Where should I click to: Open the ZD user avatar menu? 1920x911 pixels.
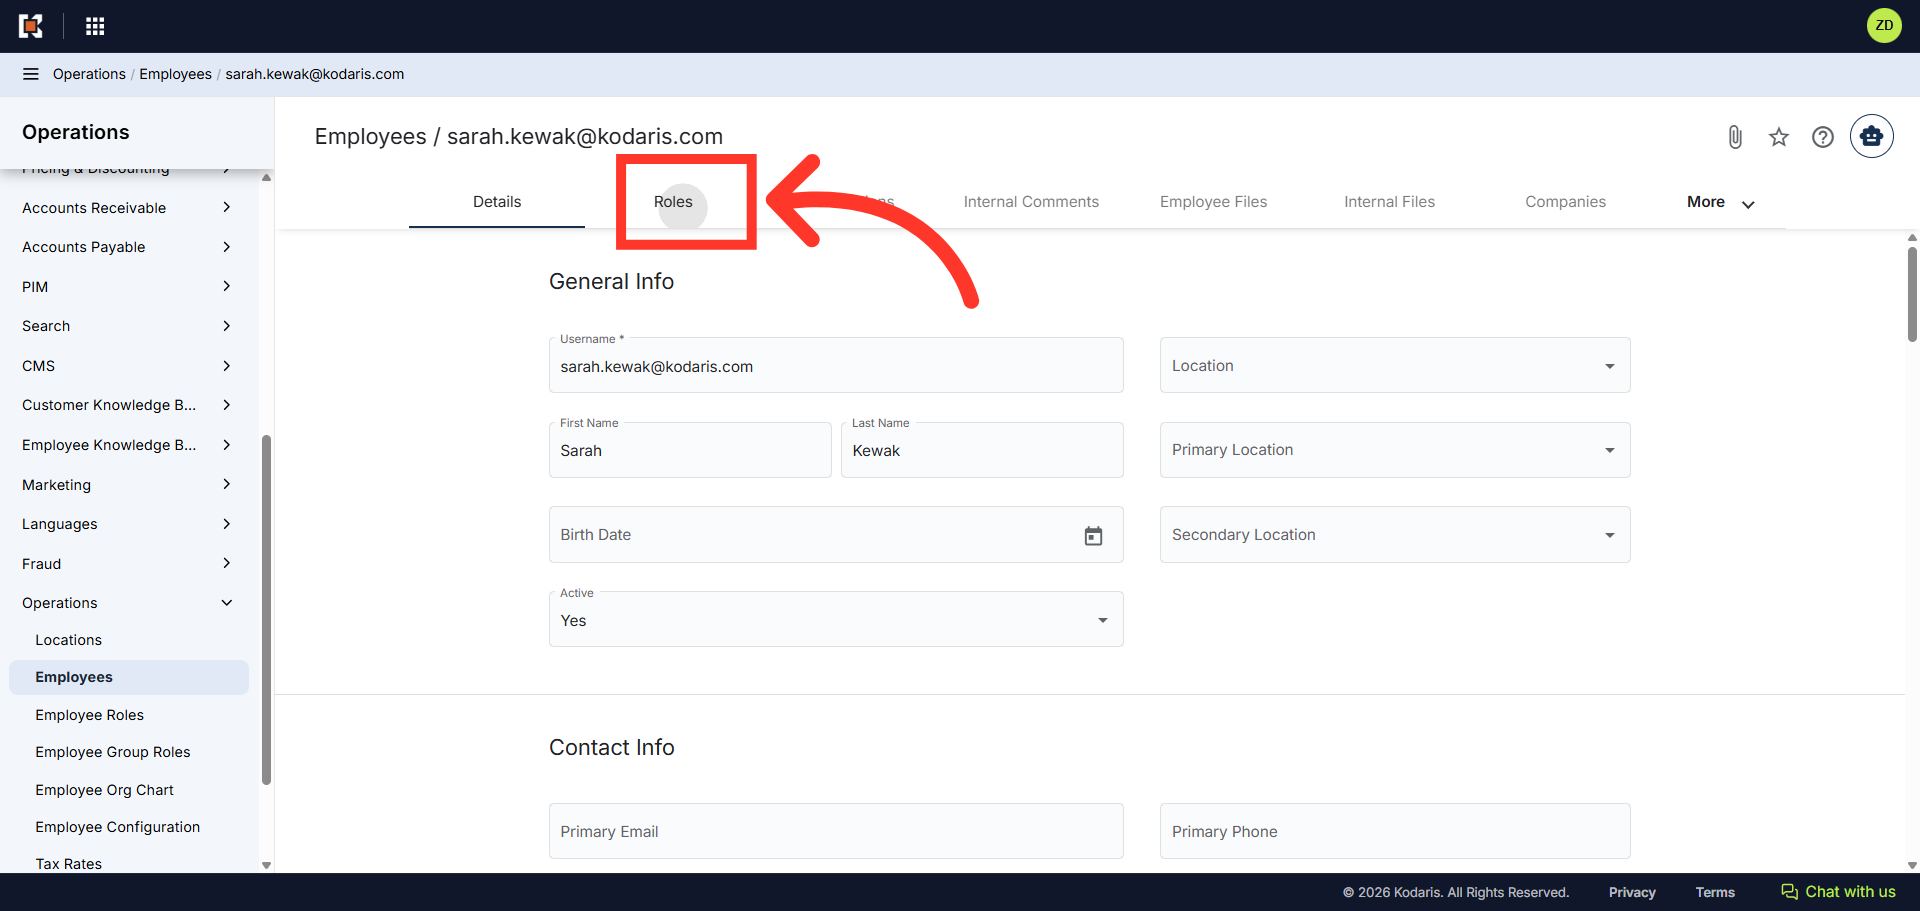[1884, 26]
